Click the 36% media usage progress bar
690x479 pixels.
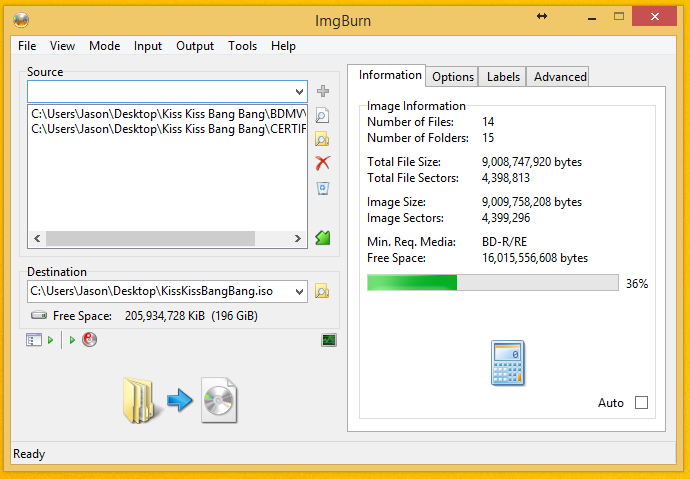[x=492, y=283]
